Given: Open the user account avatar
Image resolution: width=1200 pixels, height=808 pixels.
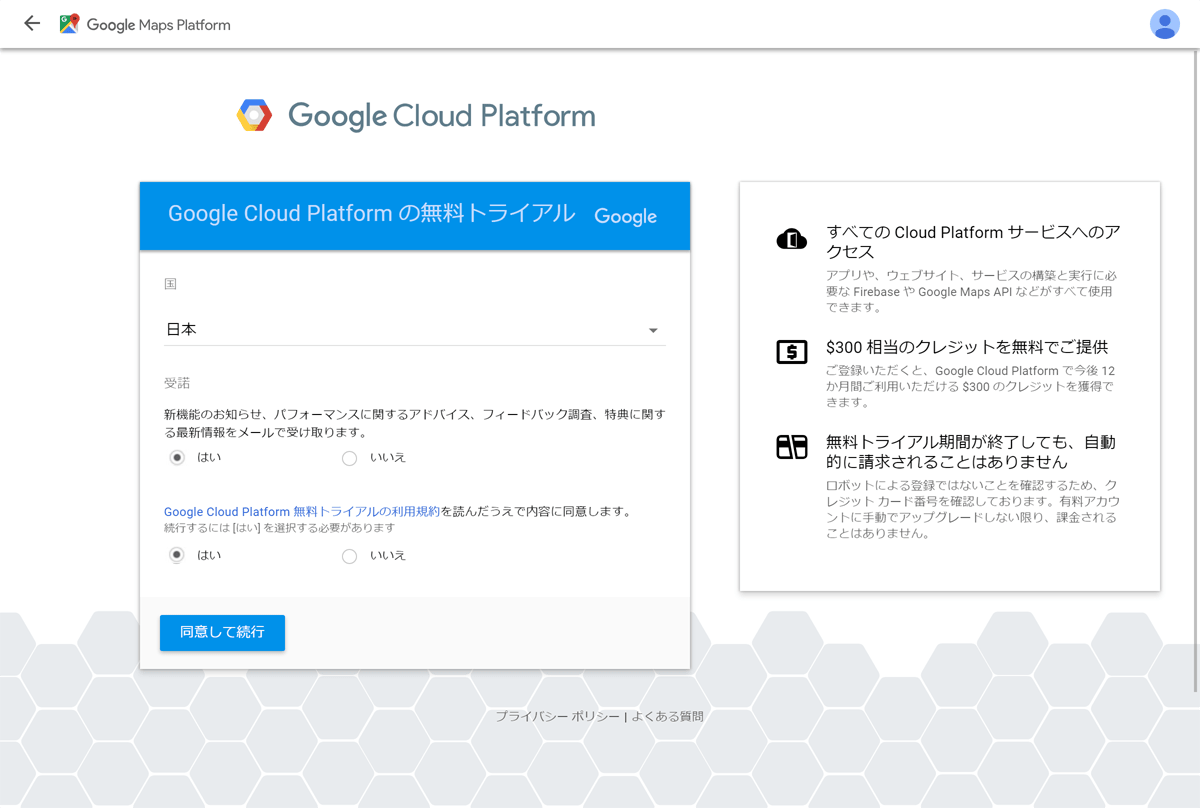Looking at the screenshot, I should [1165, 24].
